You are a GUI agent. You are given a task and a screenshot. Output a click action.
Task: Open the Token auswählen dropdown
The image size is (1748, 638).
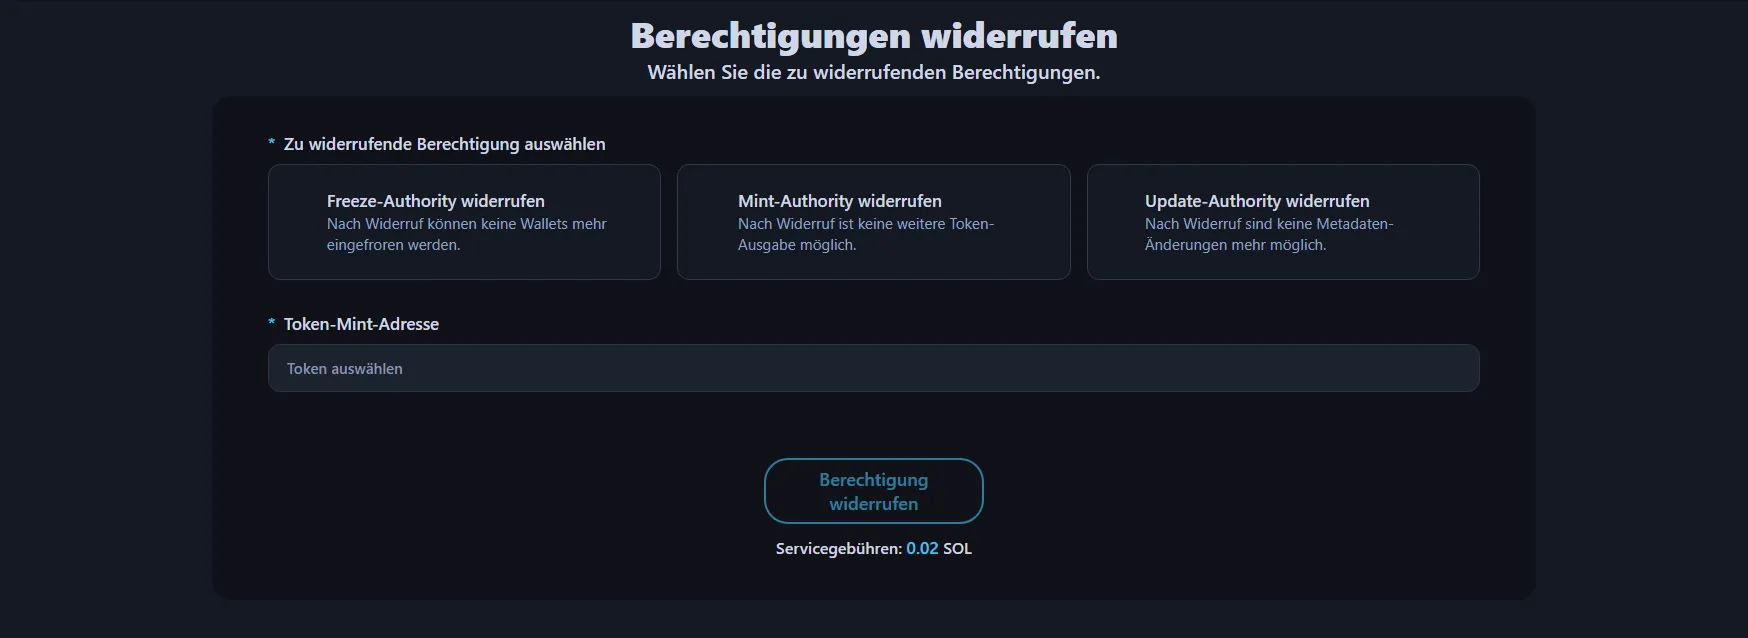[873, 368]
